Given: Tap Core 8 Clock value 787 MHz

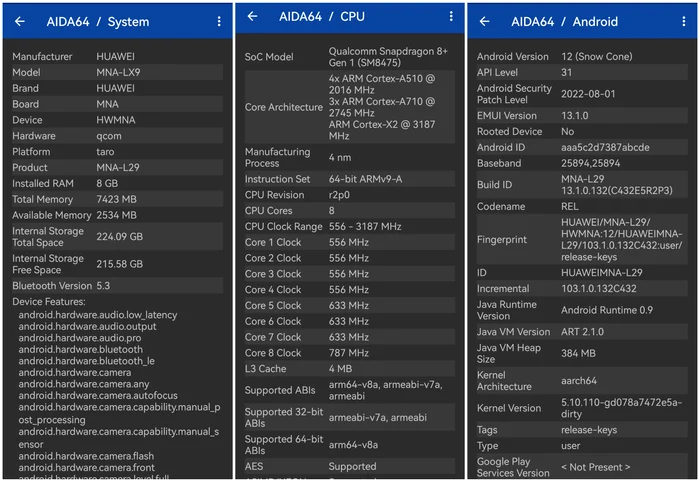Looking at the screenshot, I should click(349, 353).
